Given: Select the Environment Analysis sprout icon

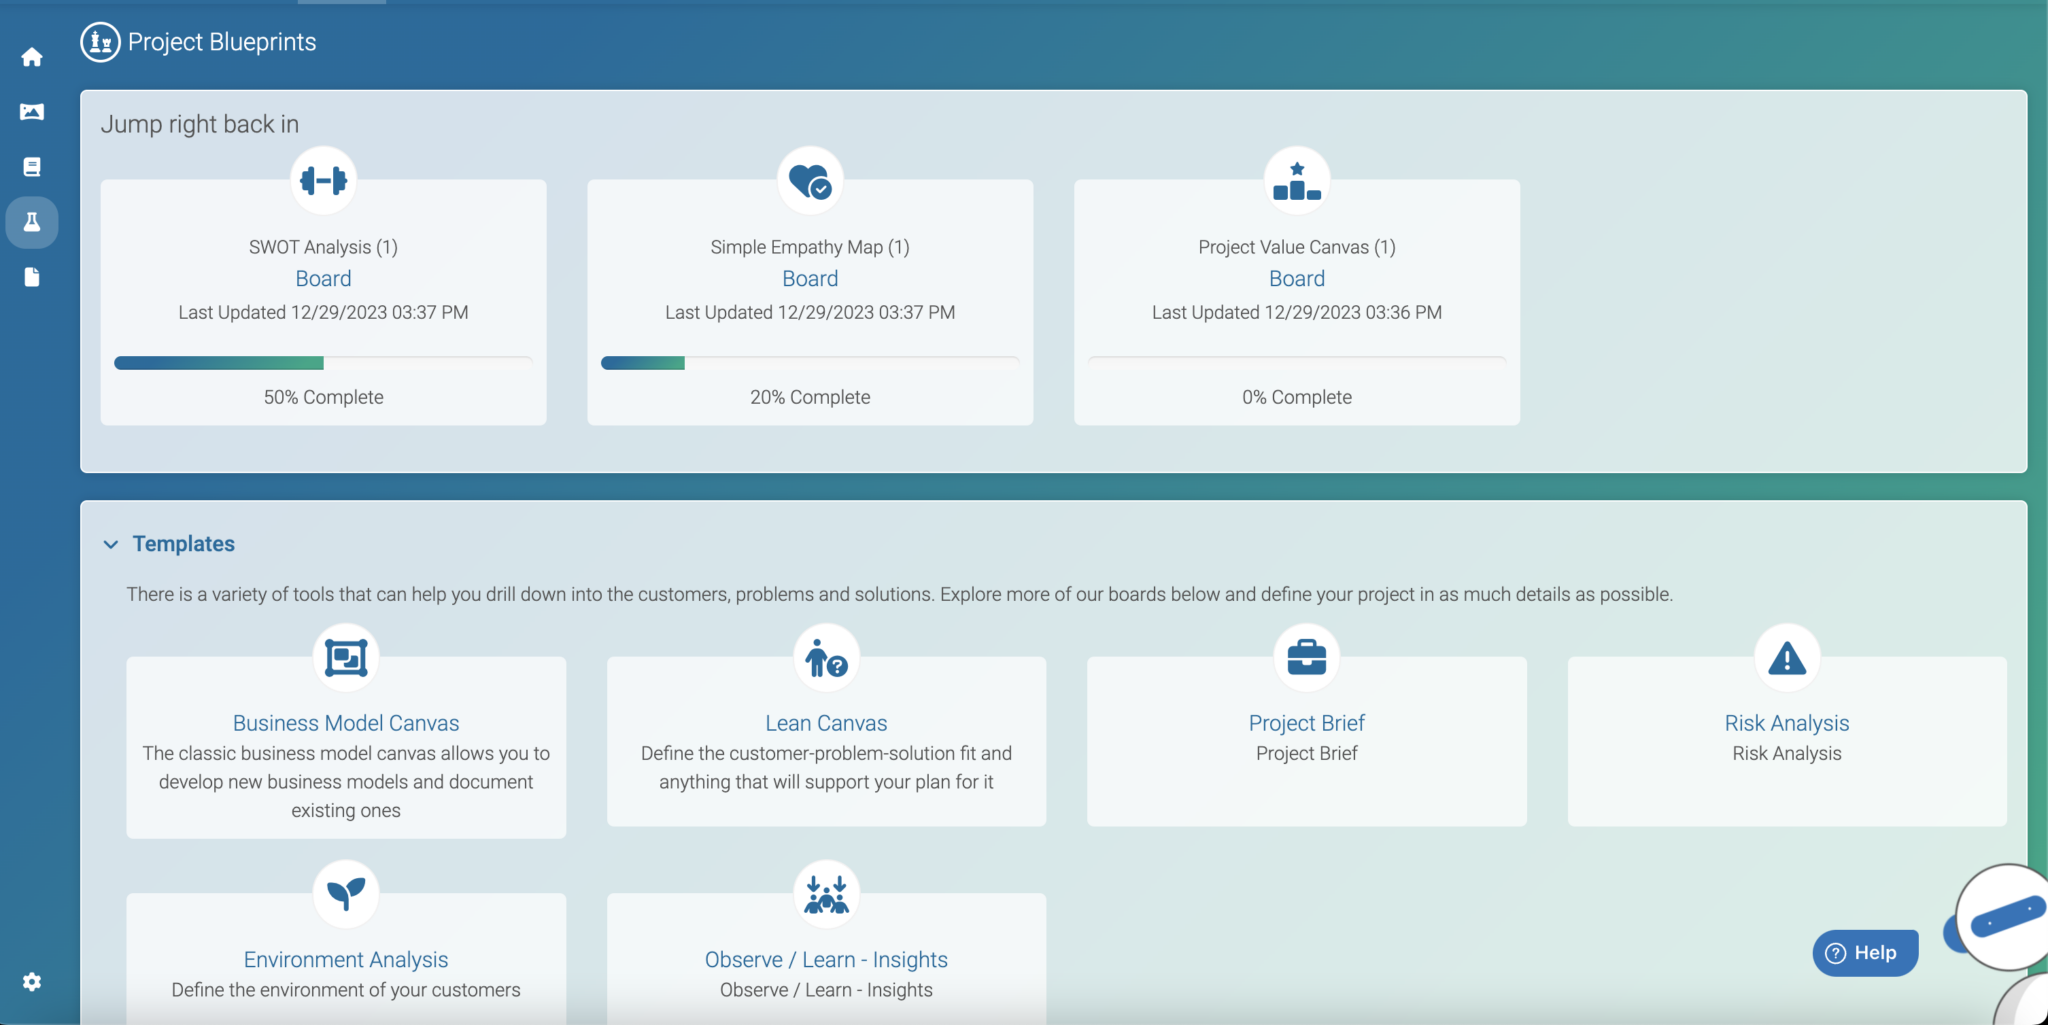Looking at the screenshot, I should pos(345,894).
